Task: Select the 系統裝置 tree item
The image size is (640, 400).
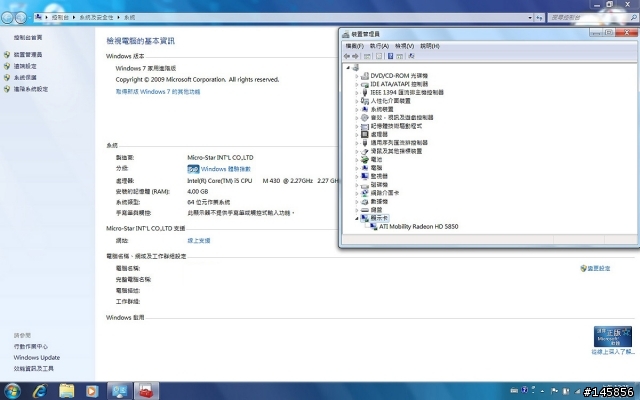Action: point(382,109)
